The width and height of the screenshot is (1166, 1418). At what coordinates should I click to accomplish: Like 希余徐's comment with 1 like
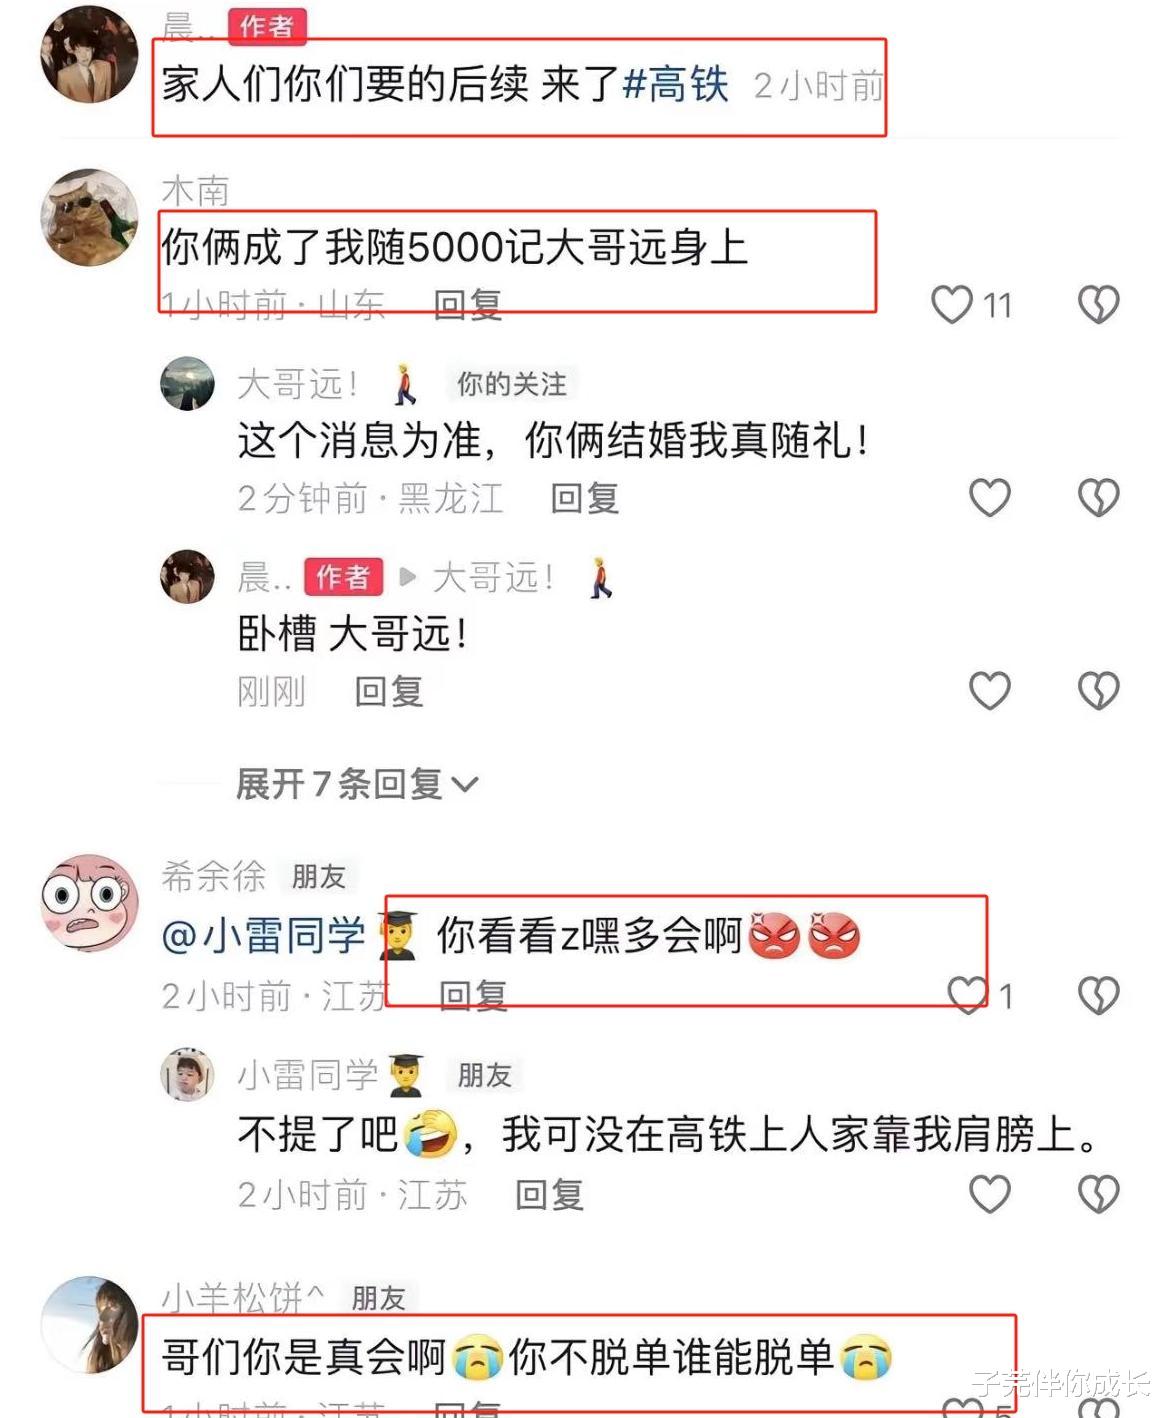pos(967,995)
